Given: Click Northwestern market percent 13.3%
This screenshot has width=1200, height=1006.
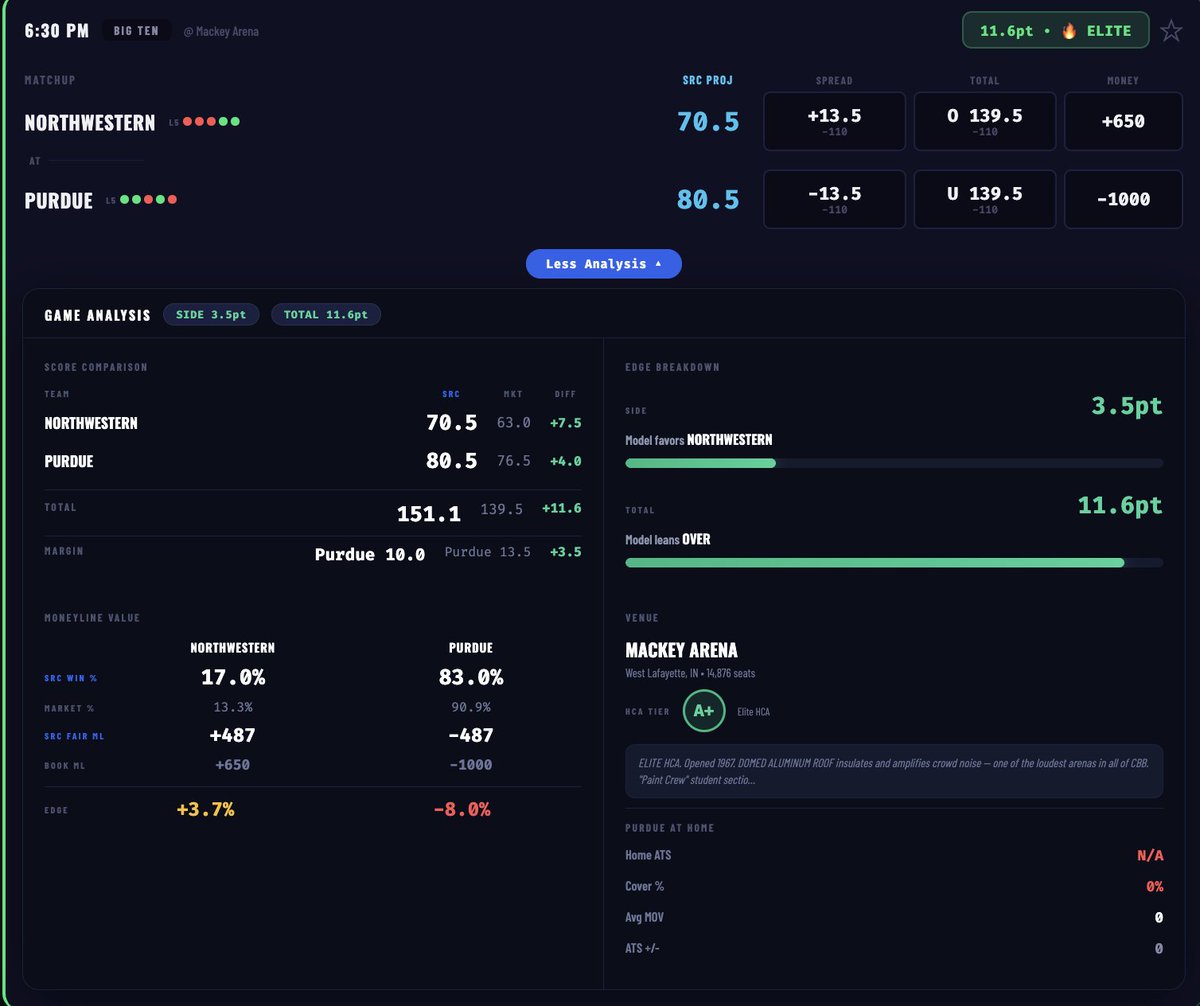Looking at the screenshot, I should (233, 707).
